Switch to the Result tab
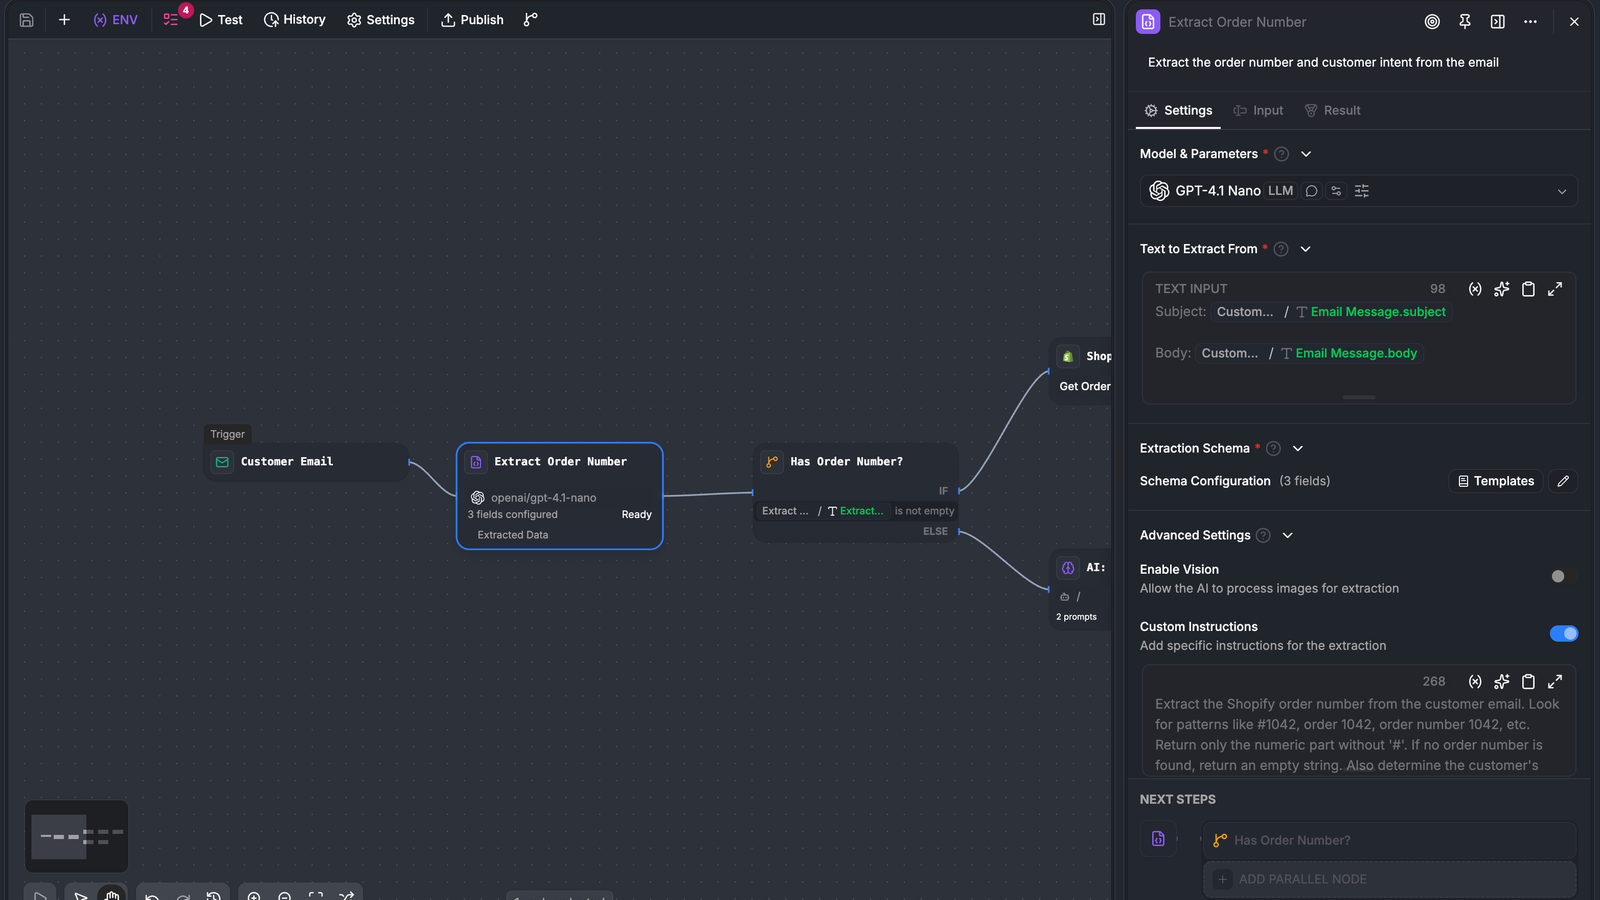The width and height of the screenshot is (1600, 900). coord(1332,111)
